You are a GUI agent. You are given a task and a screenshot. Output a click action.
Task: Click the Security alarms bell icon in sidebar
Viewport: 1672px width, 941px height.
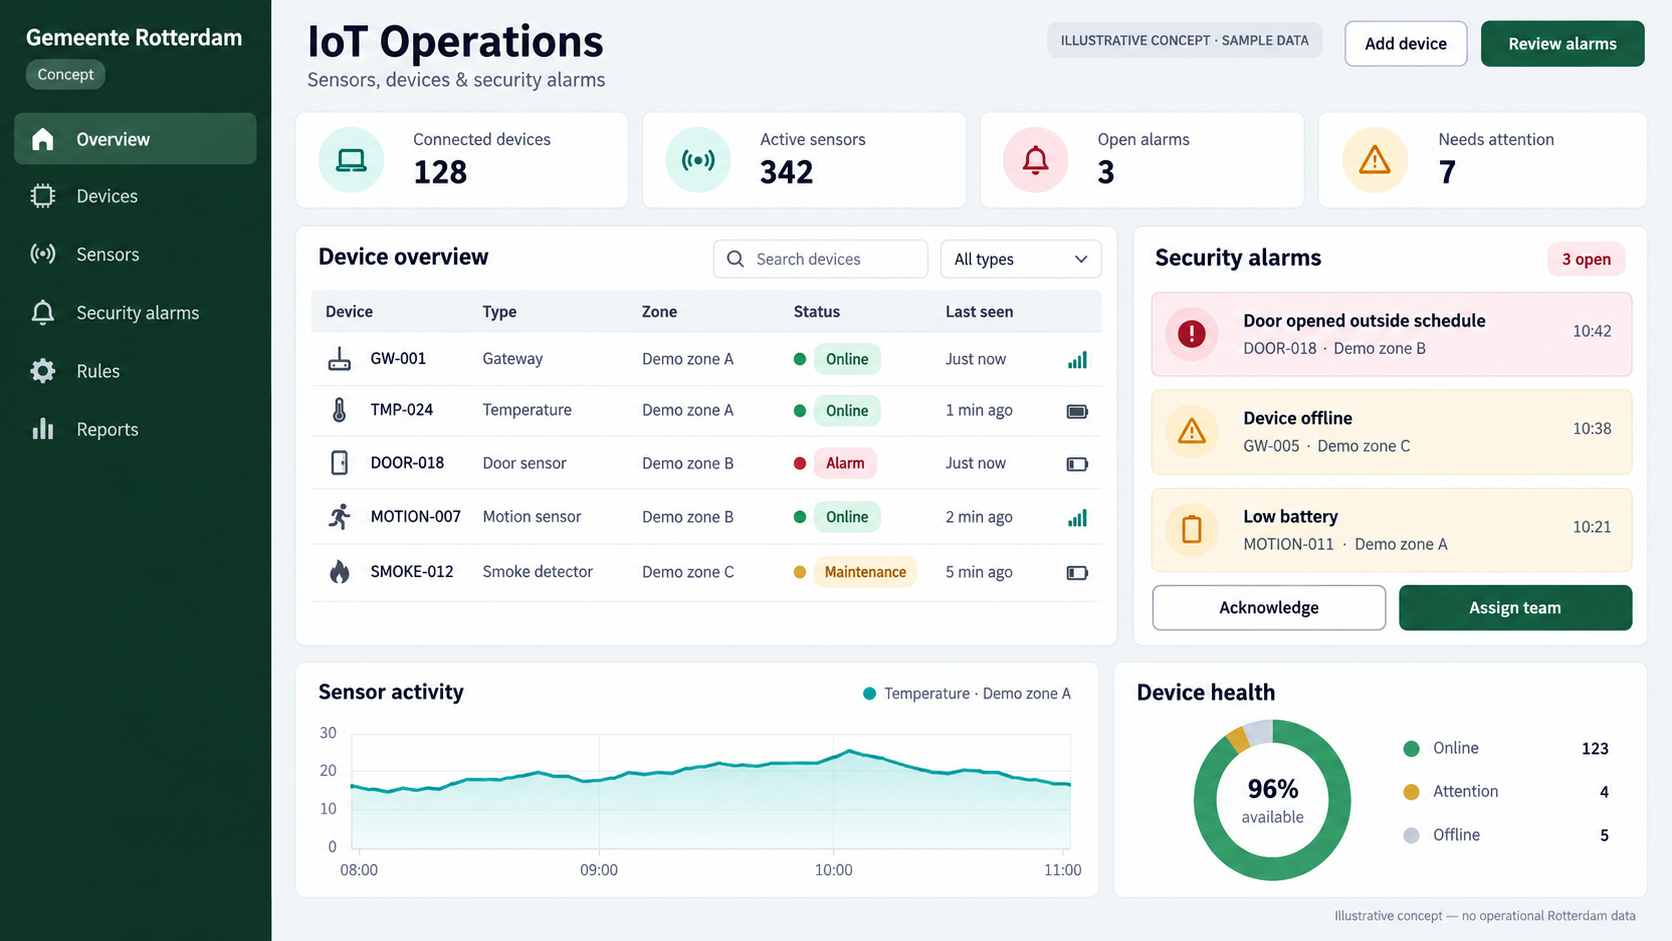(x=43, y=313)
